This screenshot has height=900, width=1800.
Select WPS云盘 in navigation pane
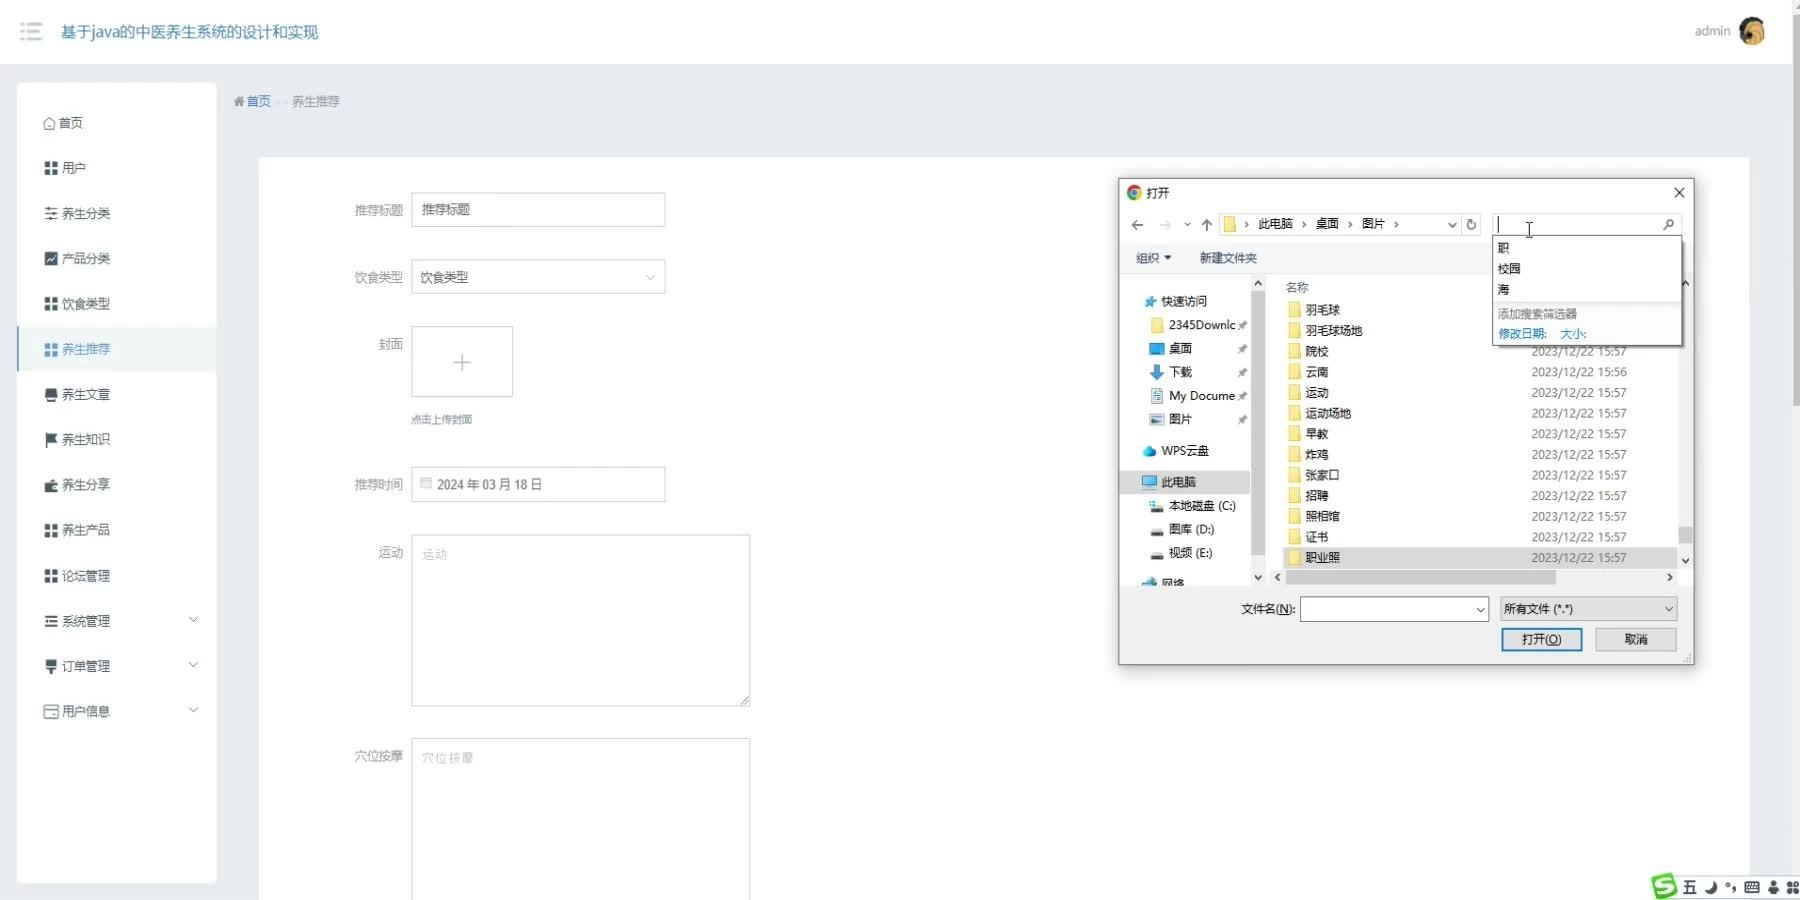pyautogui.click(x=1176, y=451)
